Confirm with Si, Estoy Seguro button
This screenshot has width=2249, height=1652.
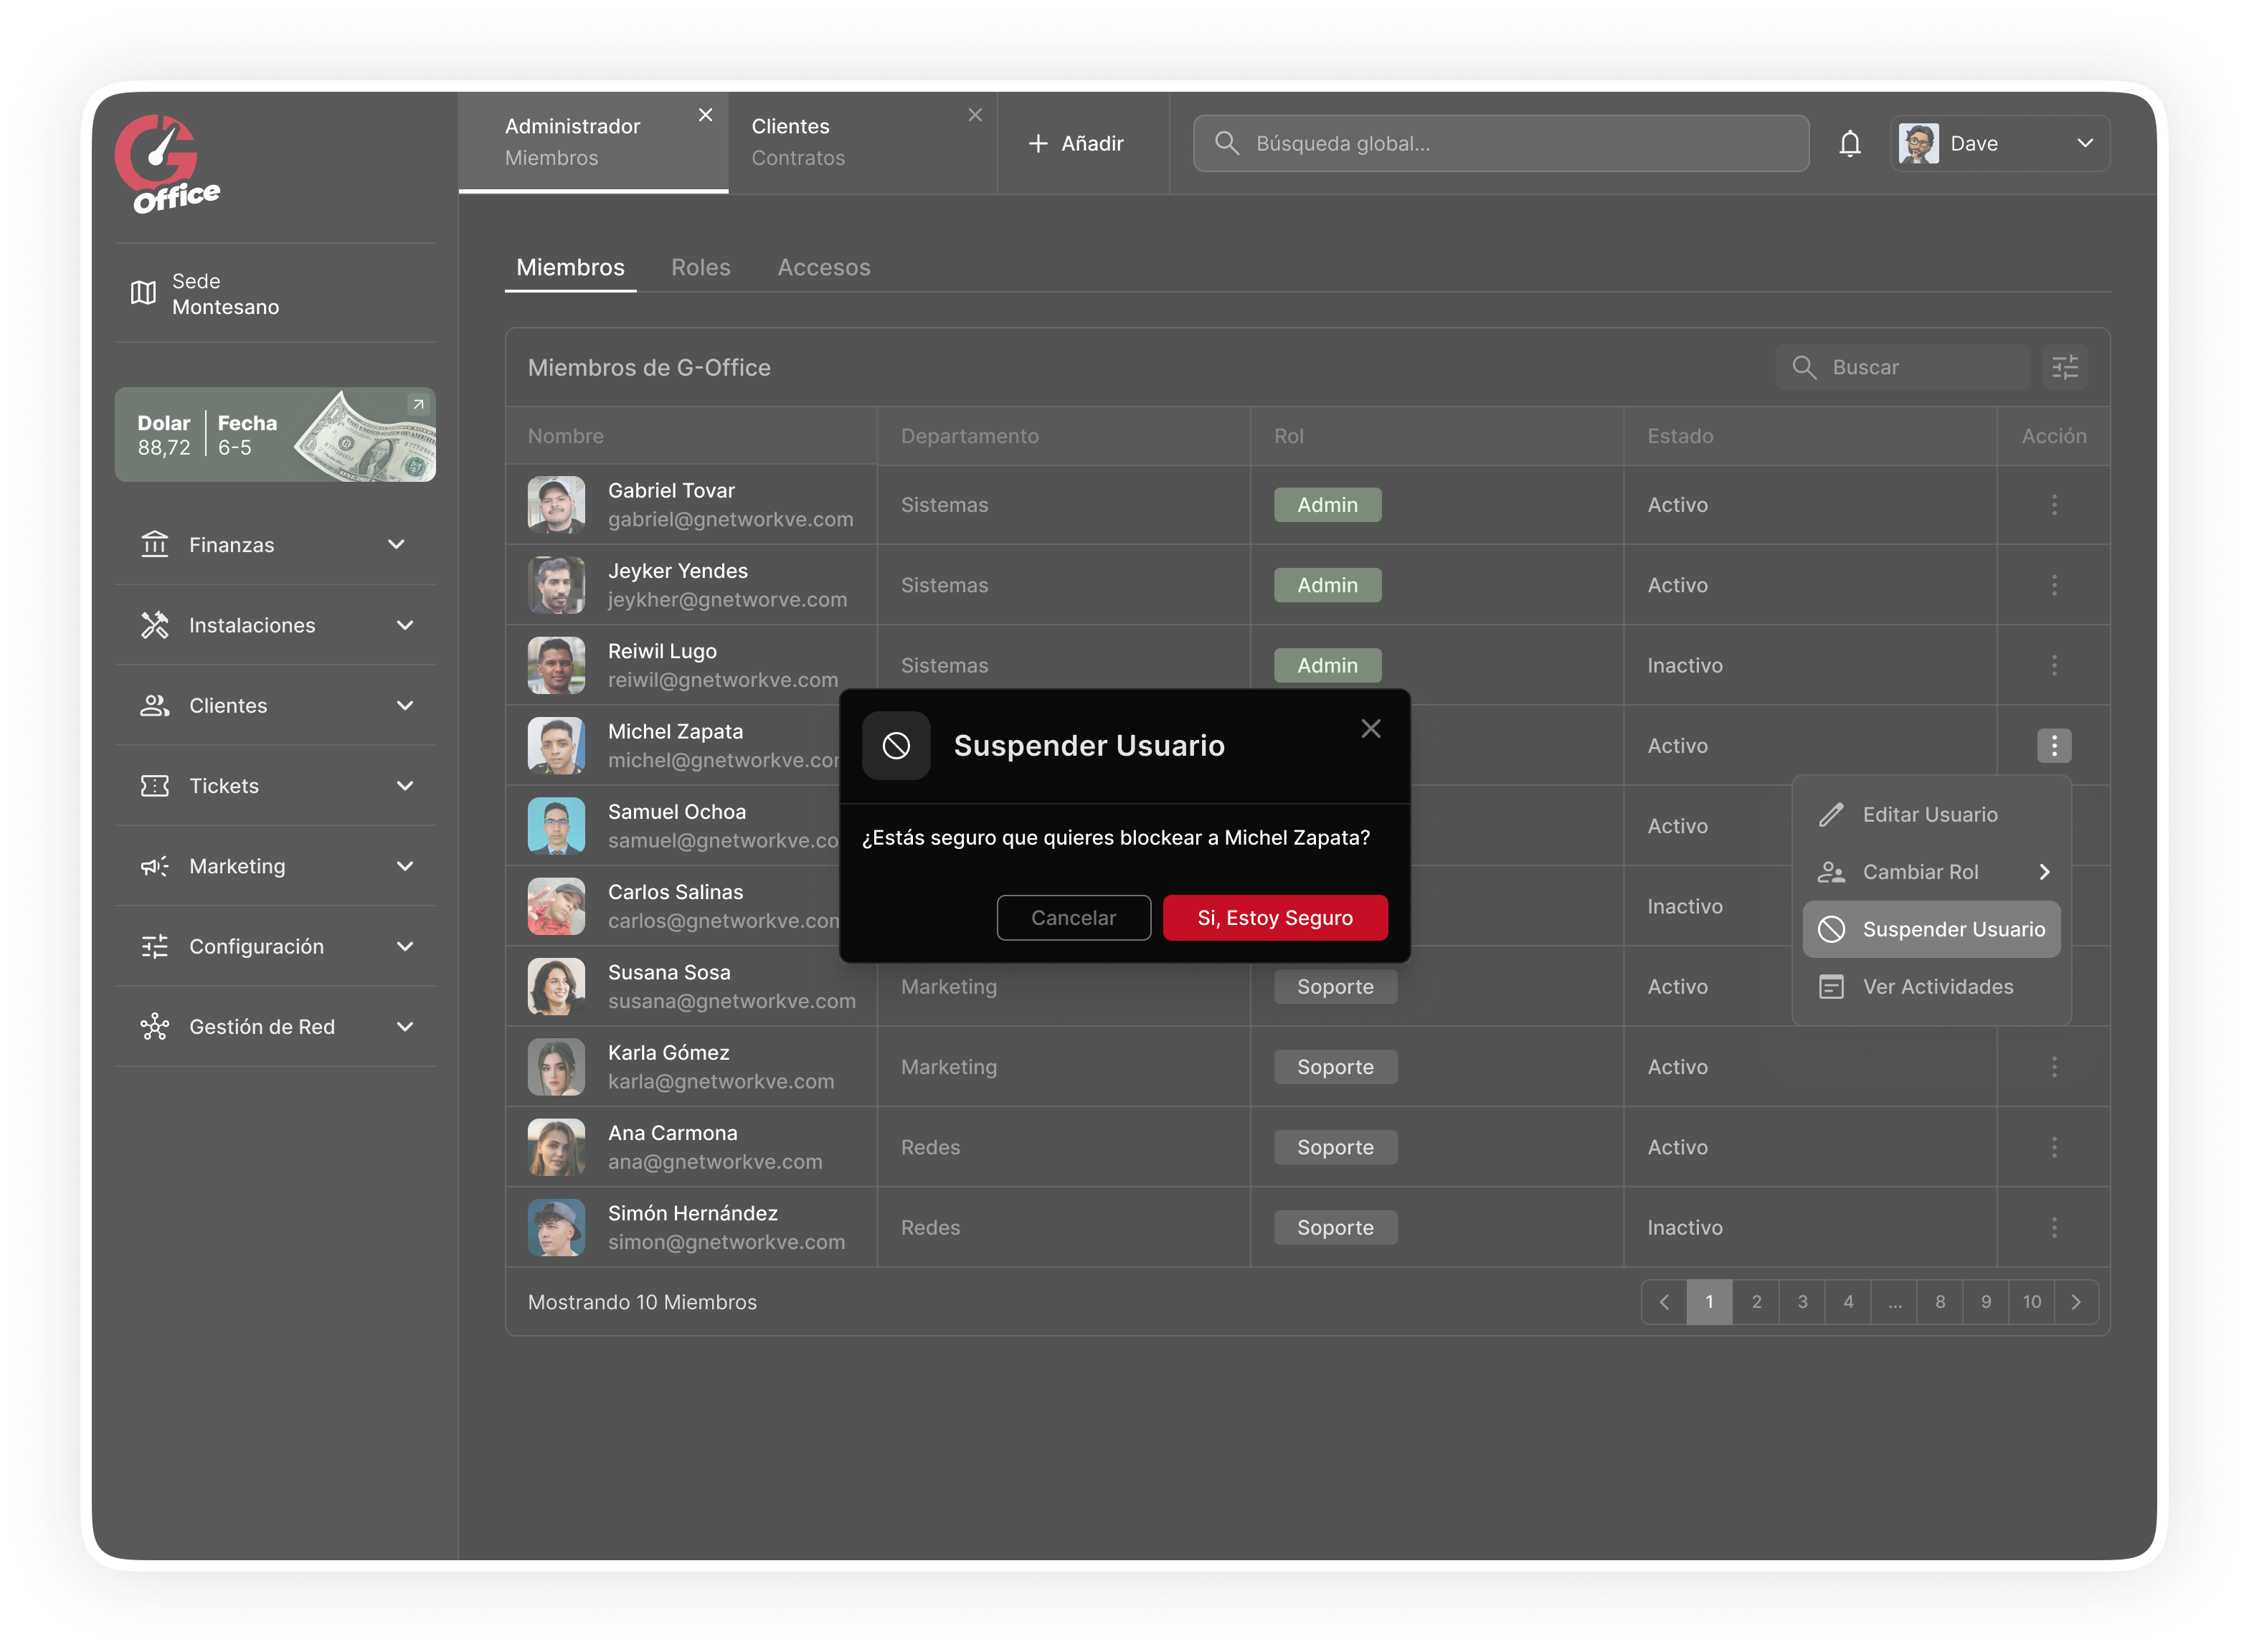[1275, 918]
